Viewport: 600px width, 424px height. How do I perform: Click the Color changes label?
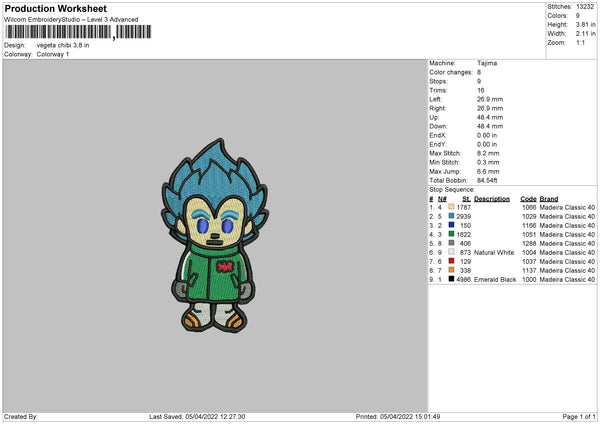coord(451,72)
